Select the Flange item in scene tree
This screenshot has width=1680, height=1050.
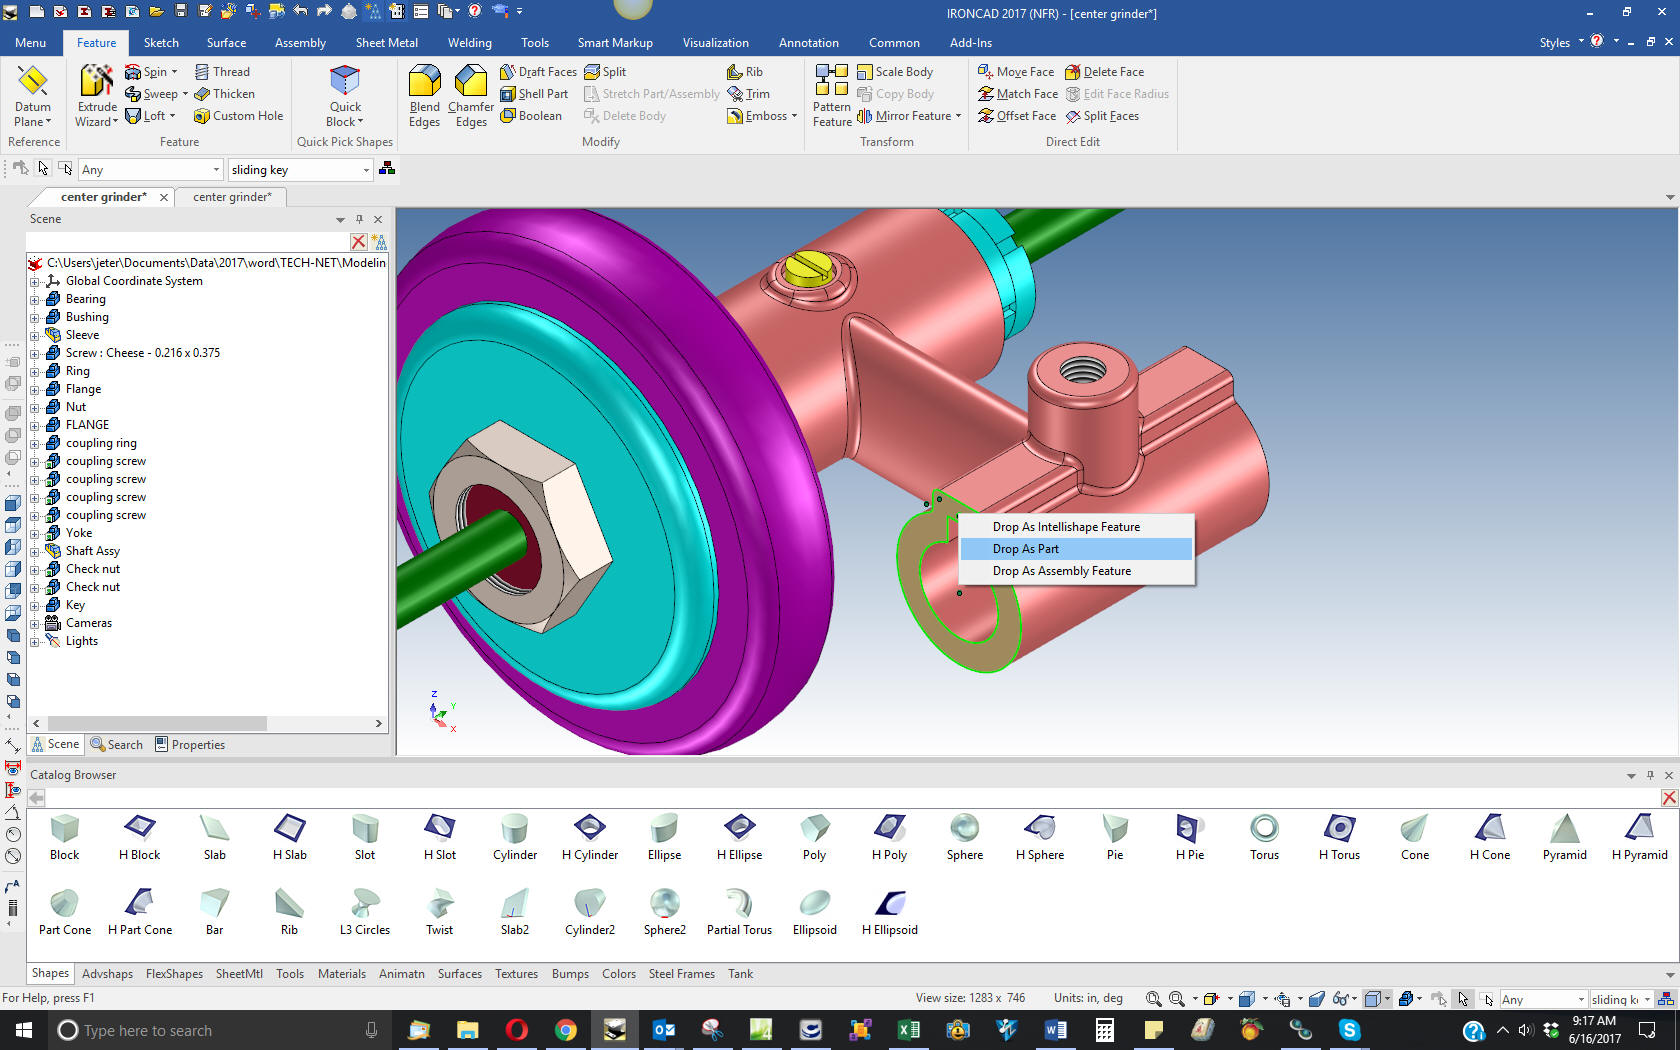[x=83, y=389]
